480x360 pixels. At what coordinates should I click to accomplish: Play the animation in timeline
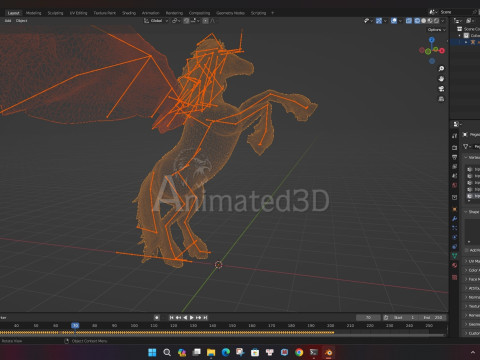(192, 318)
